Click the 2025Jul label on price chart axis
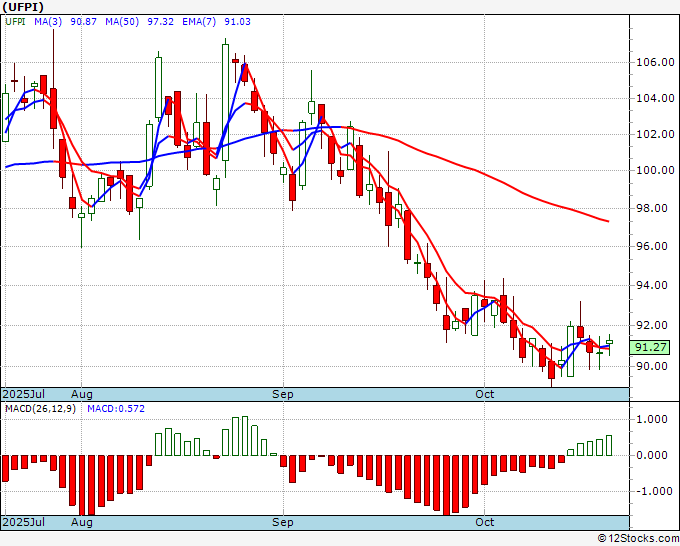The height and width of the screenshot is (546, 680). point(23,394)
